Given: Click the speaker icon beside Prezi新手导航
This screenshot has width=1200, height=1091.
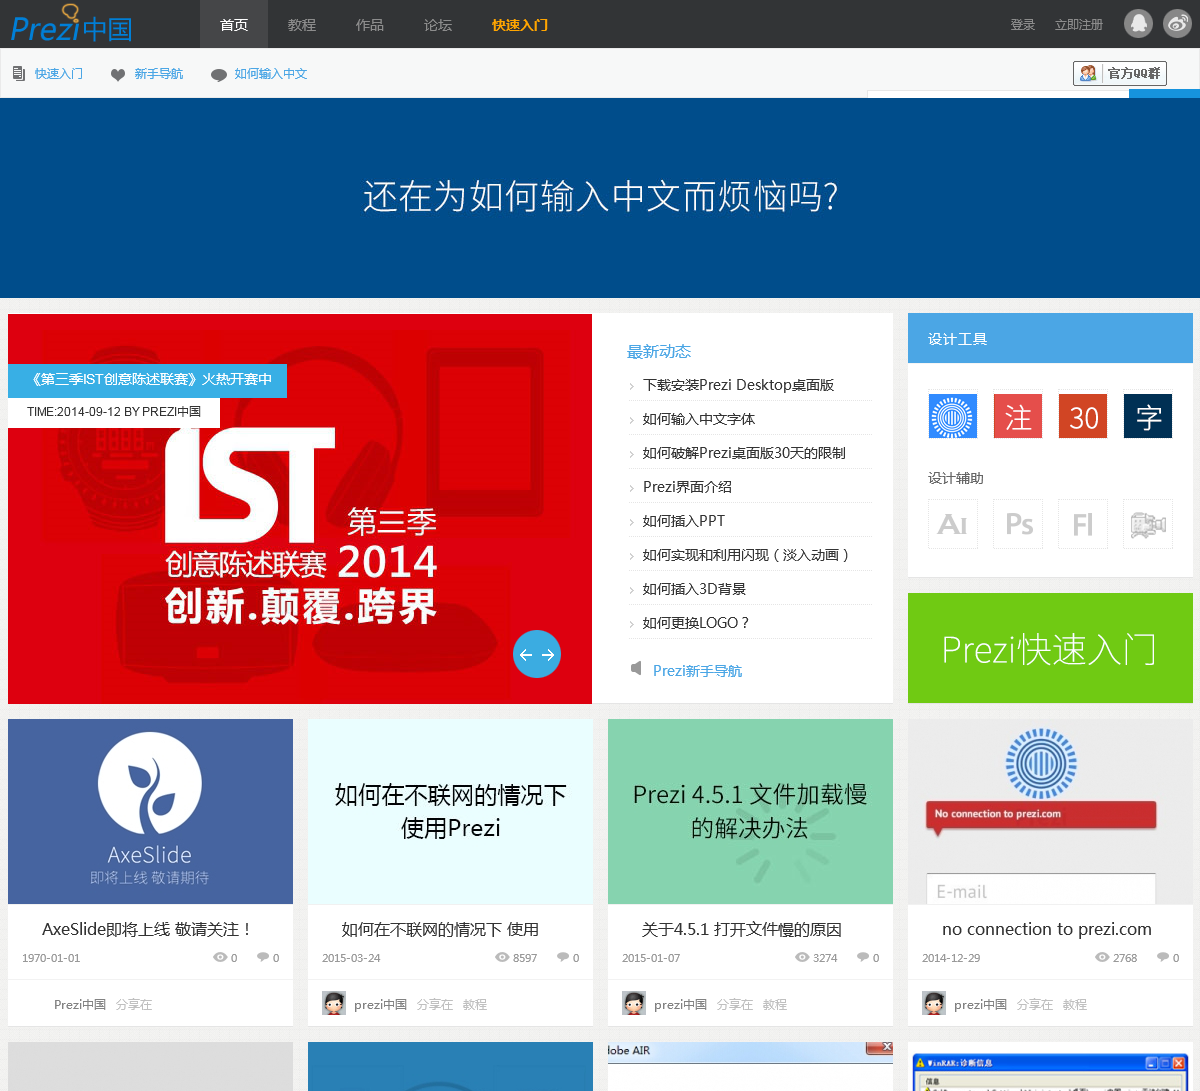Looking at the screenshot, I should [x=636, y=668].
